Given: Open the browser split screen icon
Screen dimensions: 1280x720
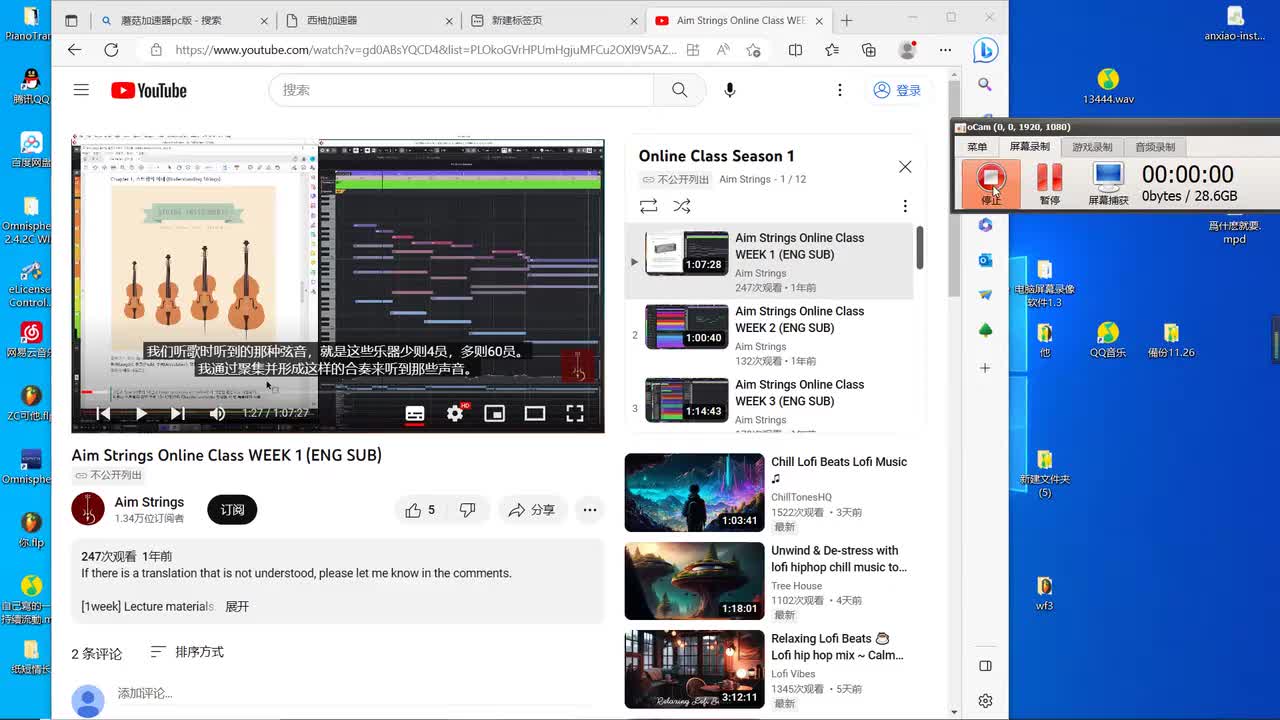Looking at the screenshot, I should click(796, 50).
